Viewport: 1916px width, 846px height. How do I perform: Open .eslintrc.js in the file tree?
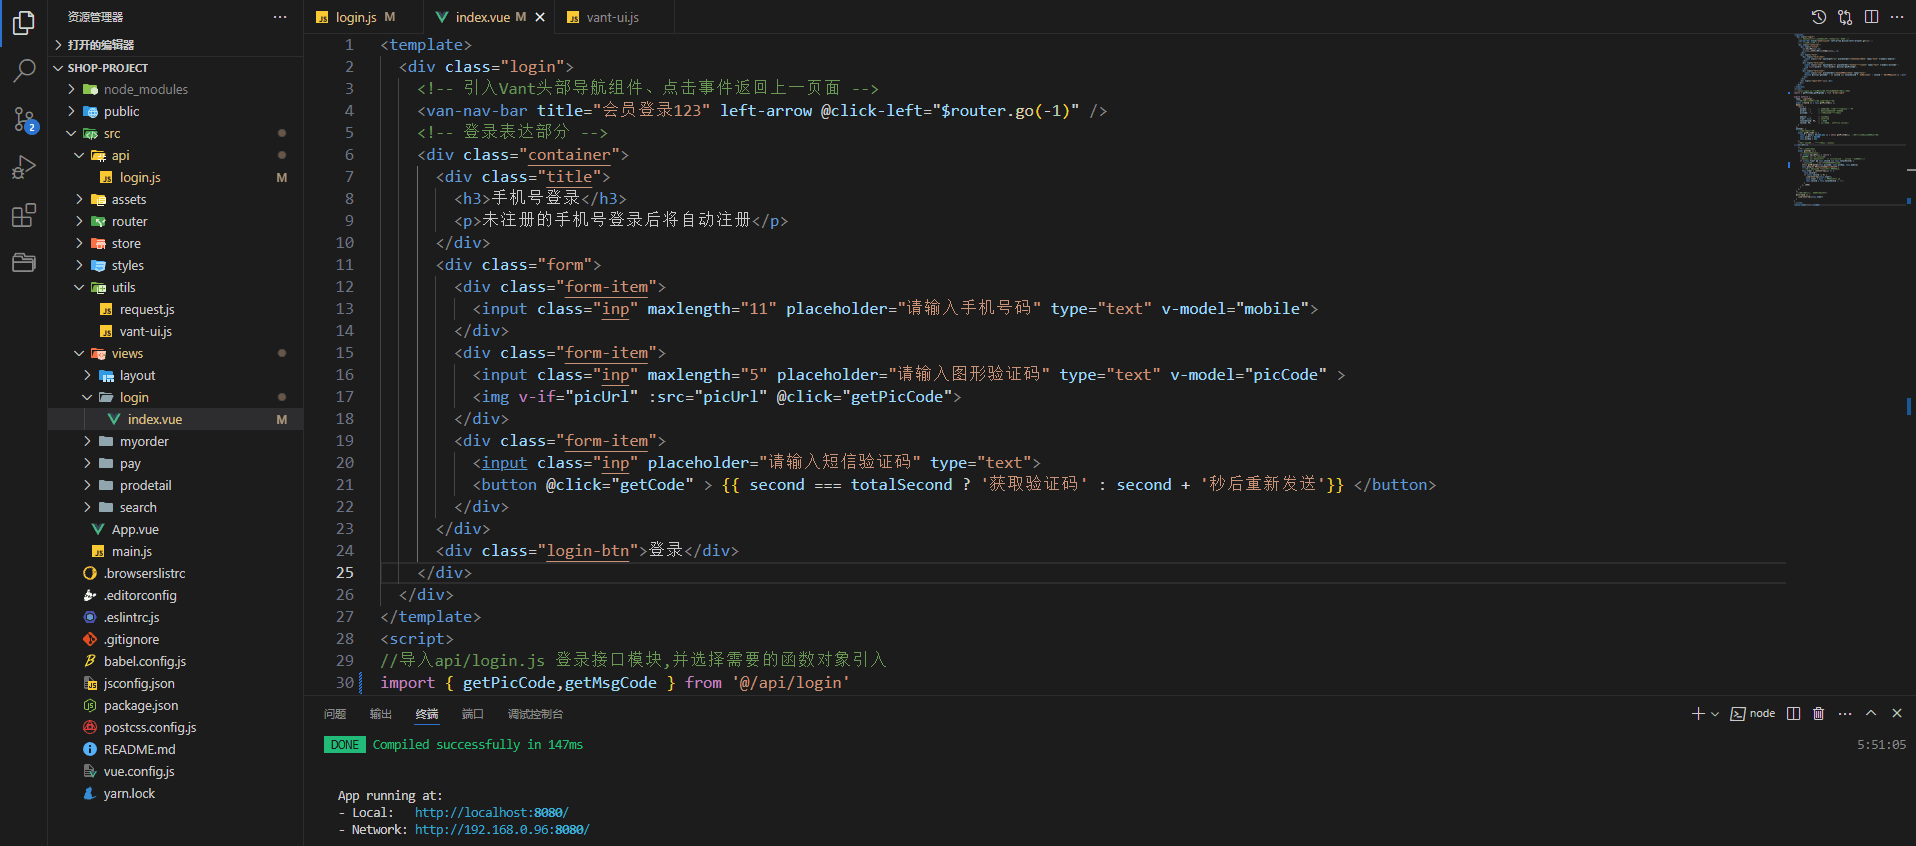(175, 617)
